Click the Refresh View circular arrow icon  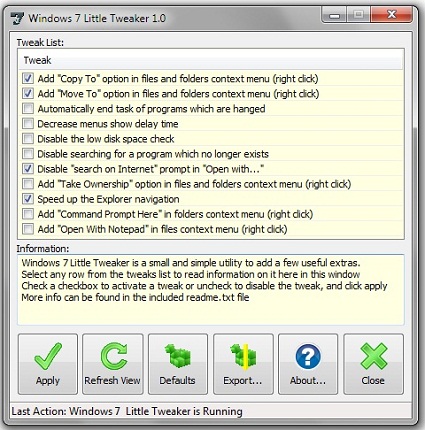pos(114,356)
